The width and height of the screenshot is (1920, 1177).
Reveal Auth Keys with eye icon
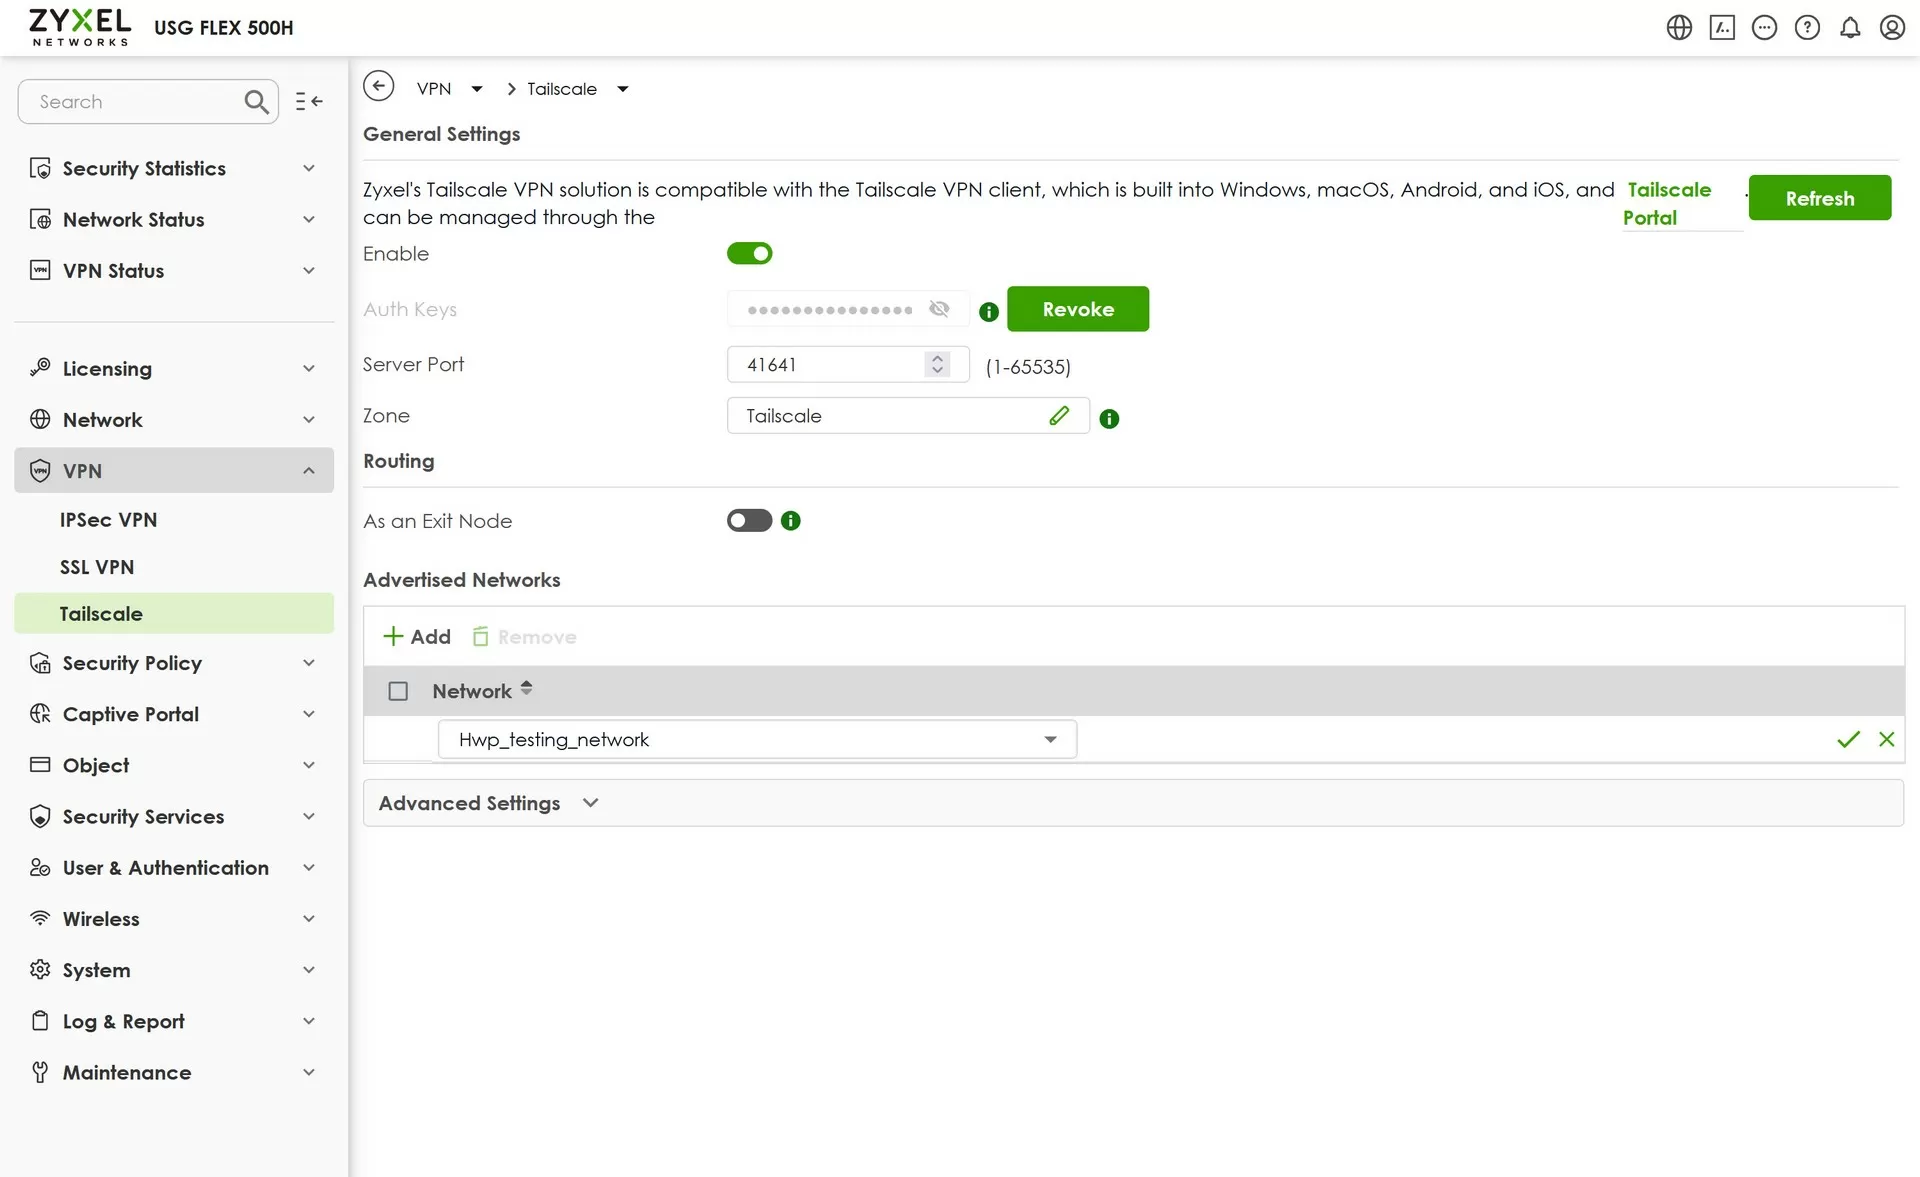[938, 309]
